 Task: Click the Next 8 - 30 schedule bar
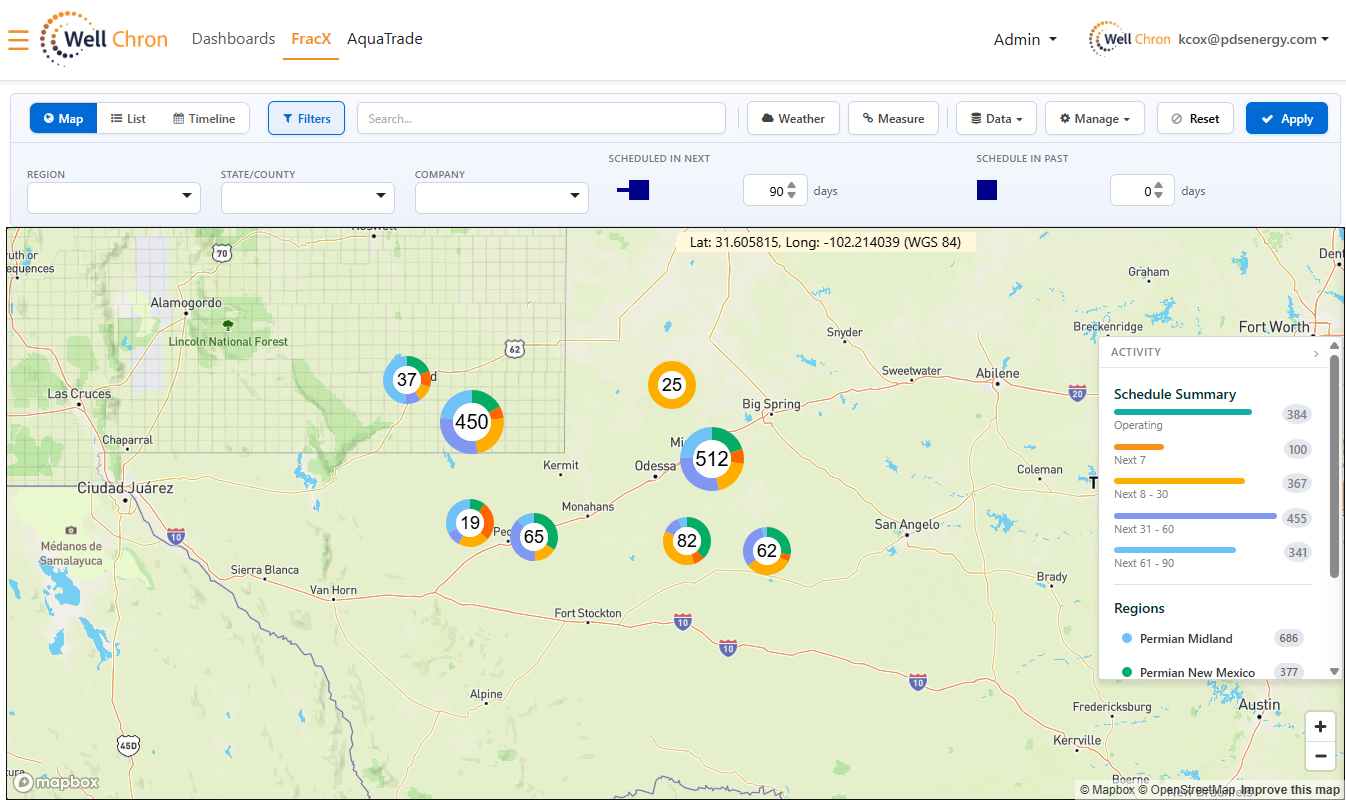(1179, 481)
